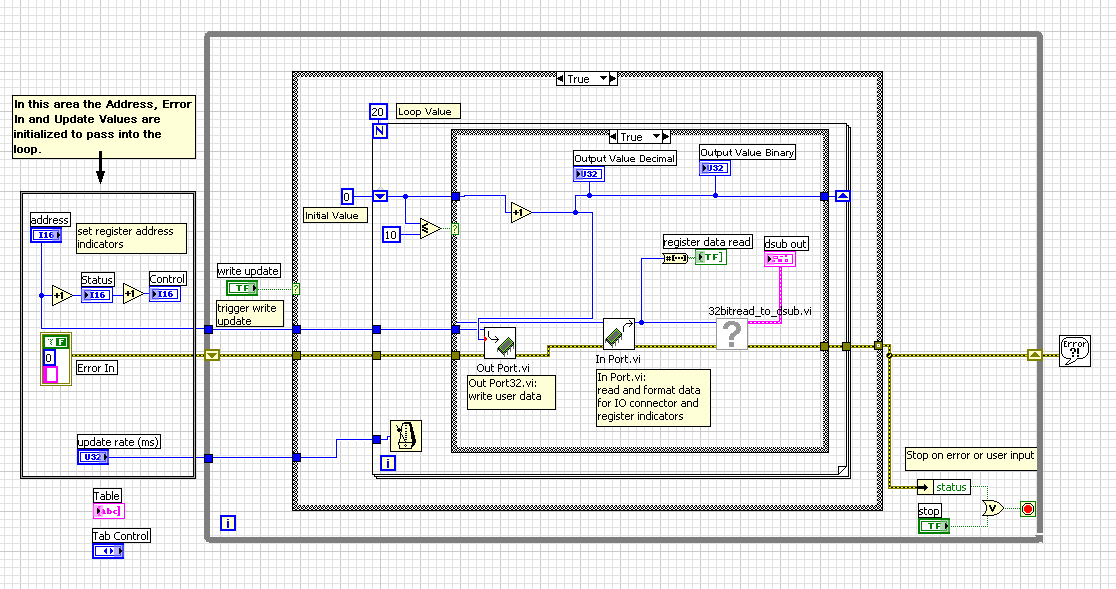Click the Control I16 indicator terminal

point(165,294)
